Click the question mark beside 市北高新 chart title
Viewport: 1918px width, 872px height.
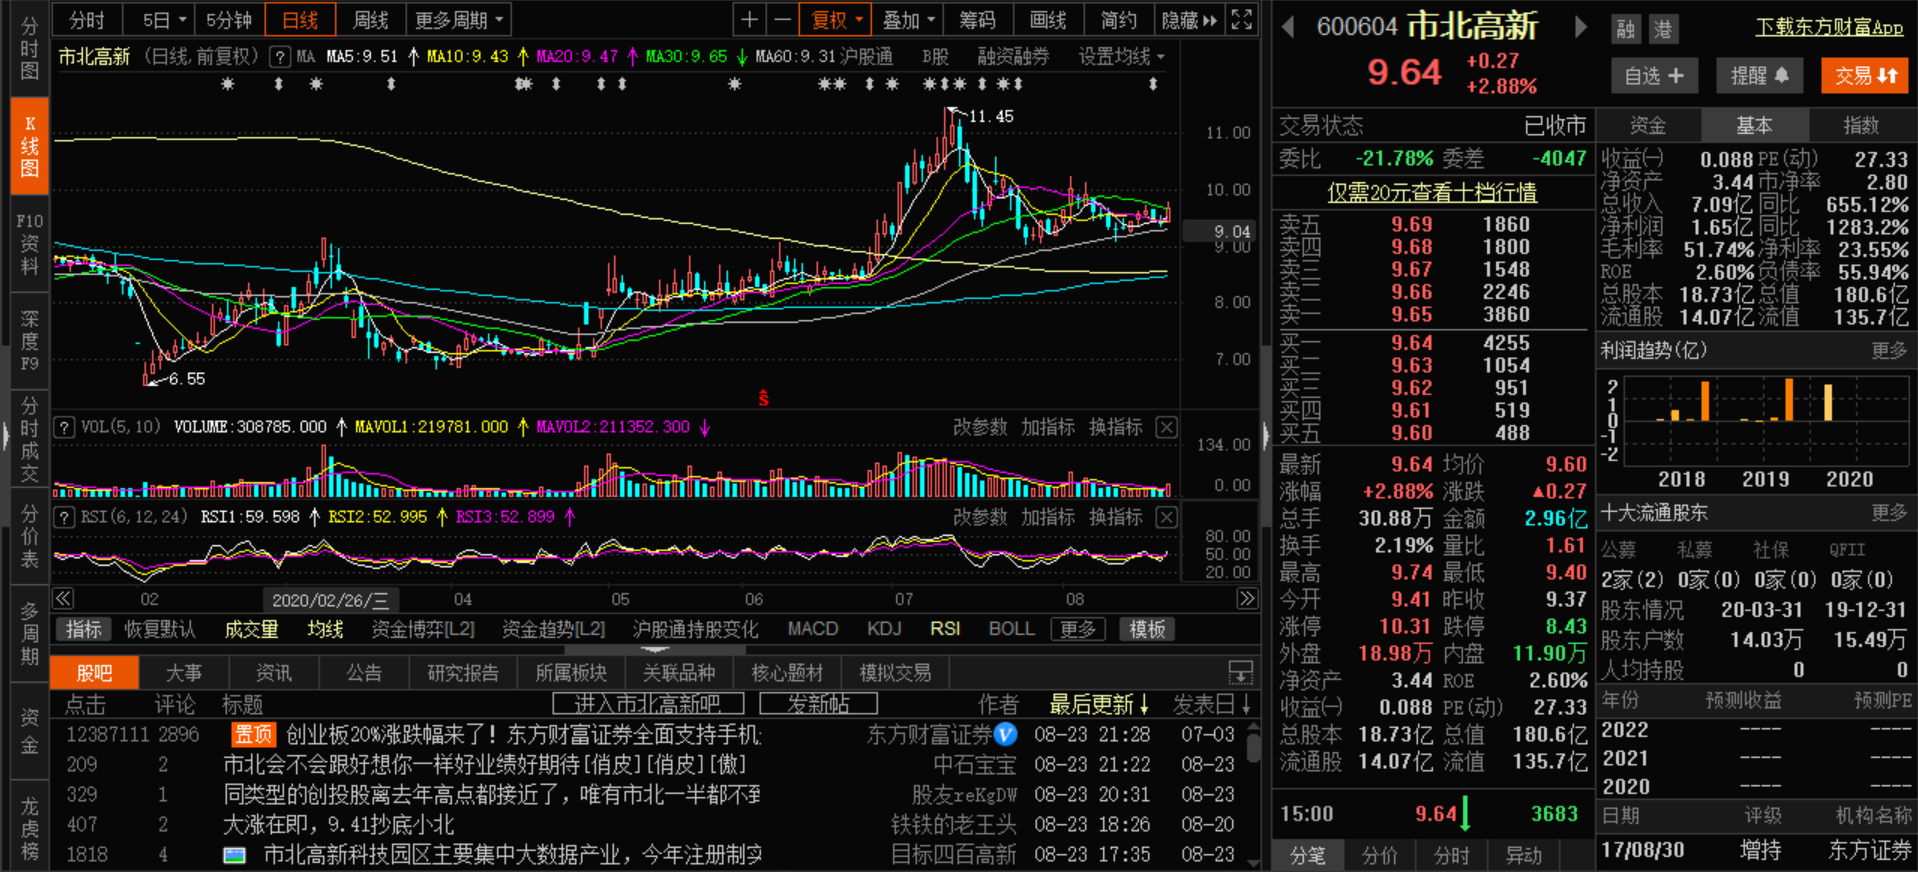(280, 57)
